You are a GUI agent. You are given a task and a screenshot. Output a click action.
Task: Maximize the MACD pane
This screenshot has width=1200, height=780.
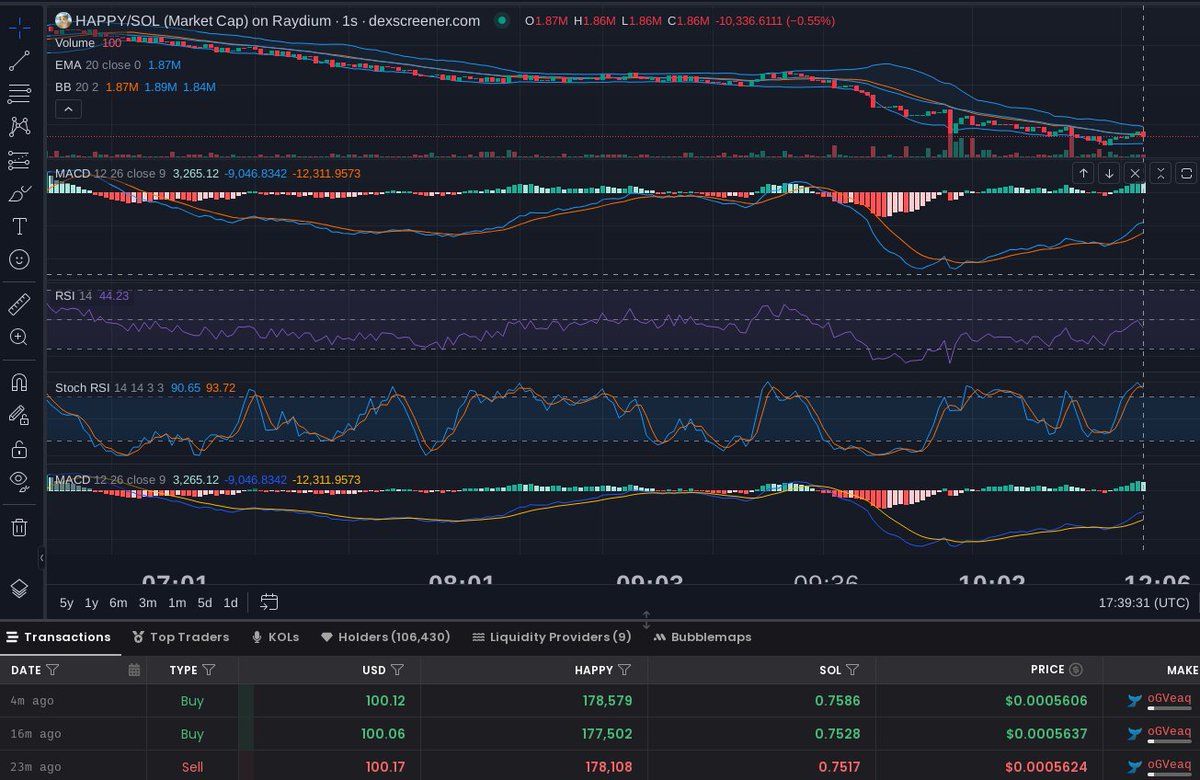(x=1187, y=173)
